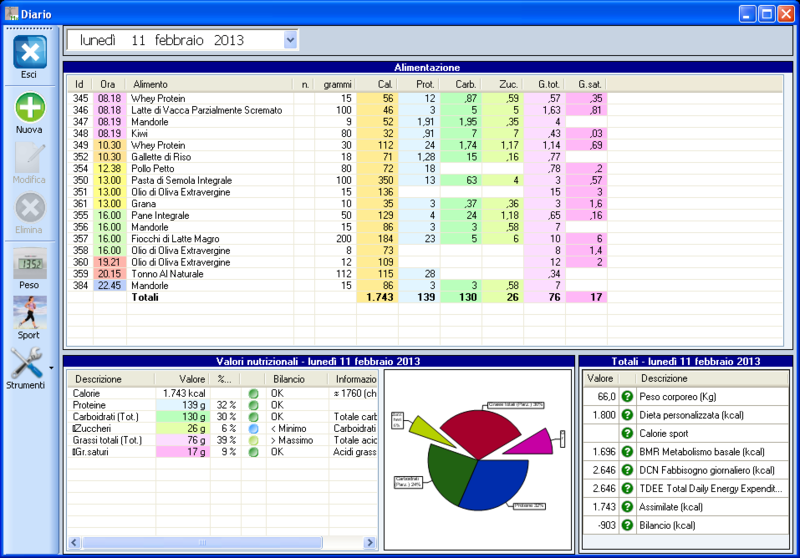This screenshot has width=800, height=558.
Task: Click the G.sat. column header
Action: coord(586,84)
